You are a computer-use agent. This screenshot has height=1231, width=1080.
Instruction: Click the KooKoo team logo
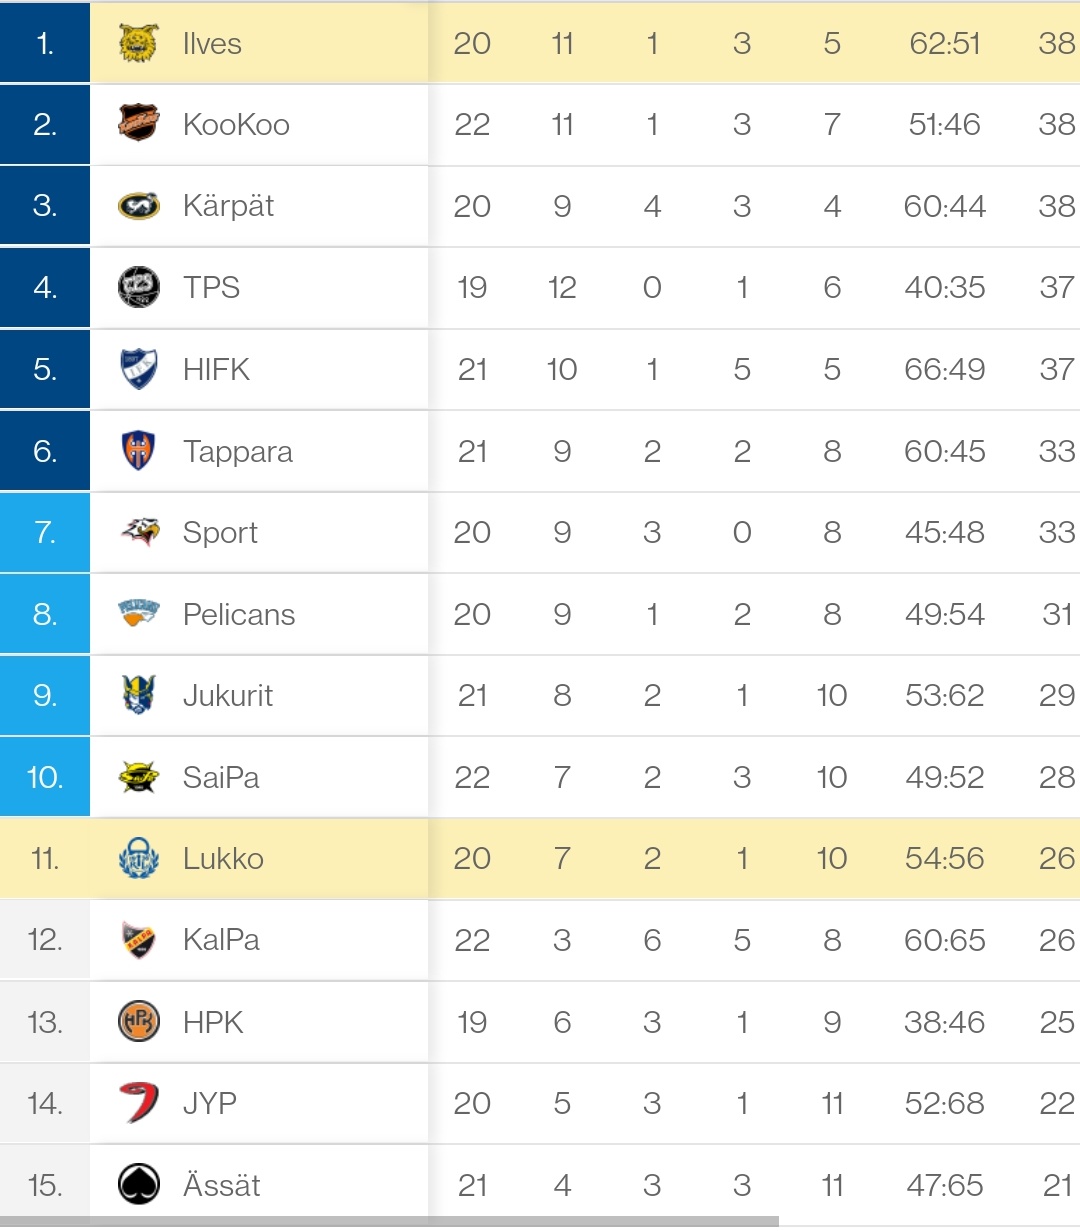pos(139,124)
